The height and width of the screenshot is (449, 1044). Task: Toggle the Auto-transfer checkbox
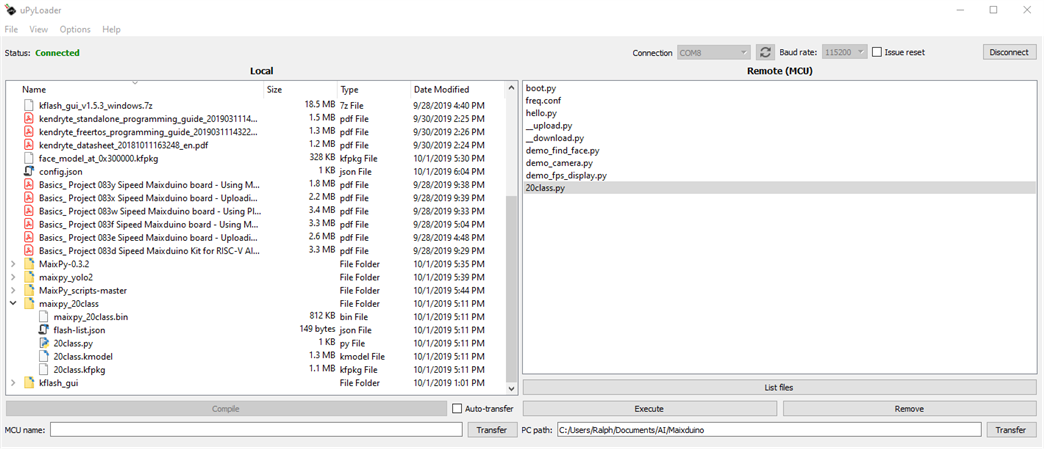point(457,409)
